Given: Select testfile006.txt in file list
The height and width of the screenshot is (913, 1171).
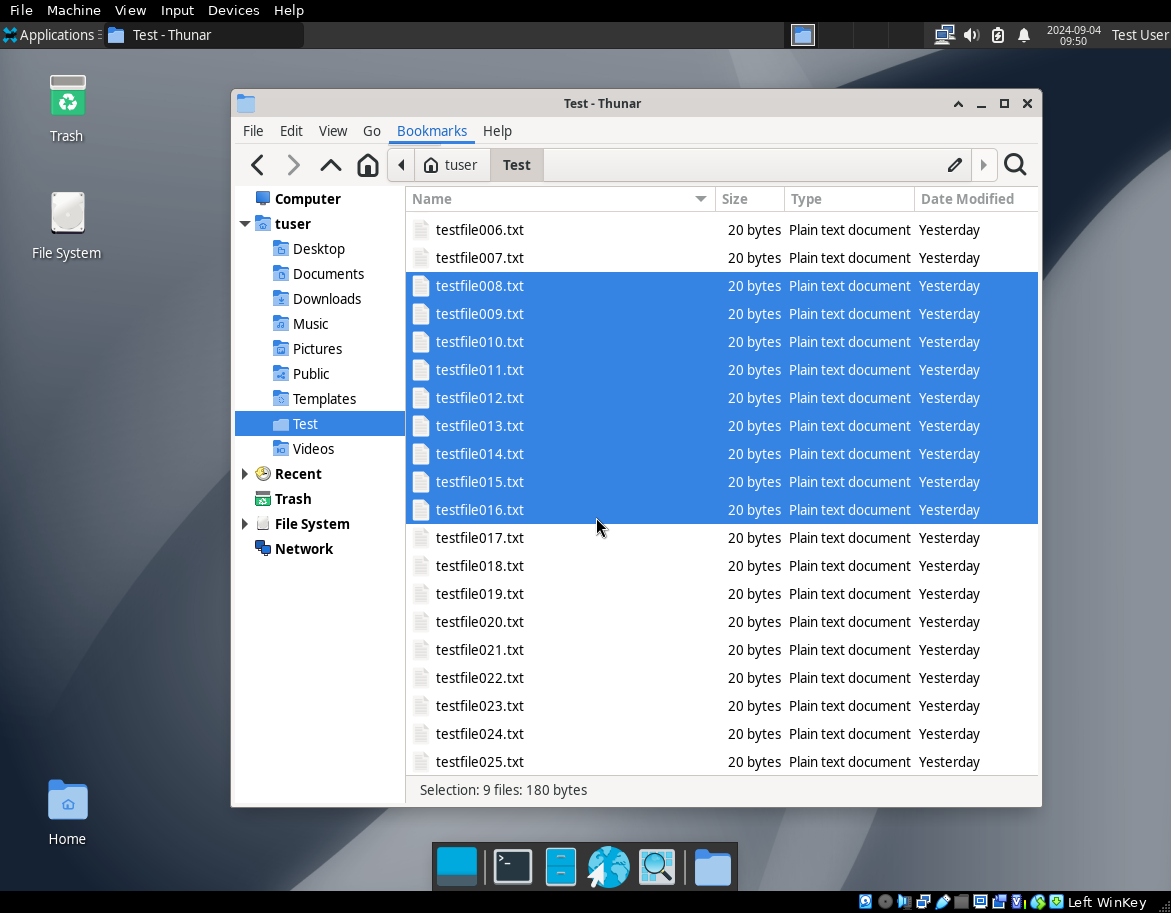Looking at the screenshot, I should (x=721, y=230).
